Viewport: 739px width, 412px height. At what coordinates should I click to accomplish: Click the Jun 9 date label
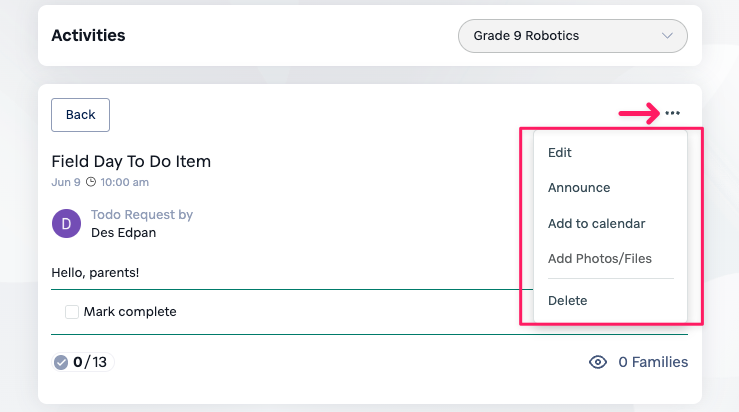click(65, 183)
